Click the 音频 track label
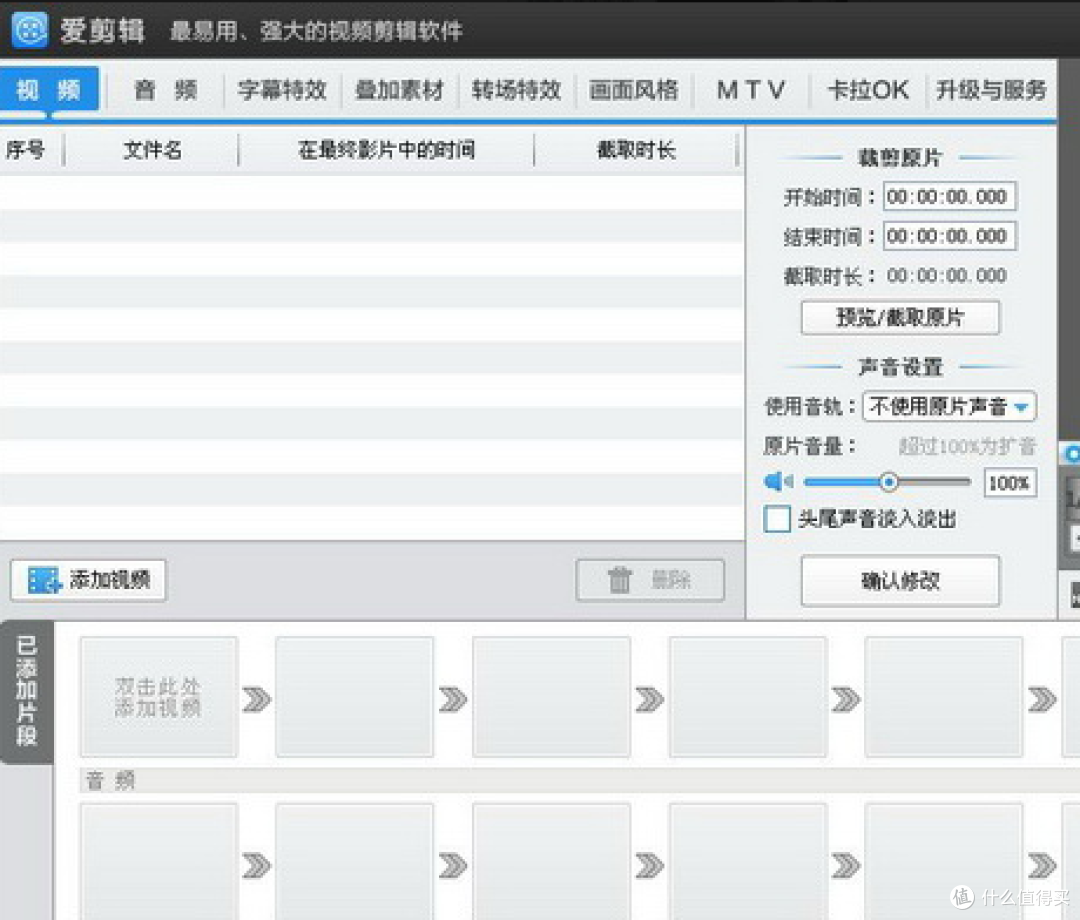The height and width of the screenshot is (920, 1080). click(x=110, y=780)
